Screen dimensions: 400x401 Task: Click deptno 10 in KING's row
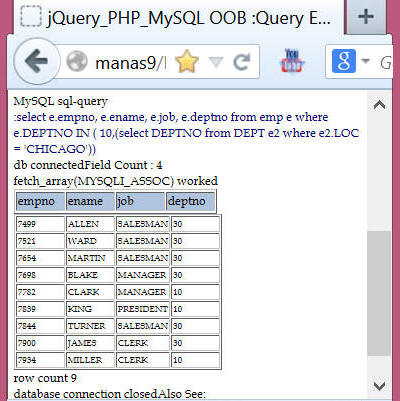tap(195, 309)
